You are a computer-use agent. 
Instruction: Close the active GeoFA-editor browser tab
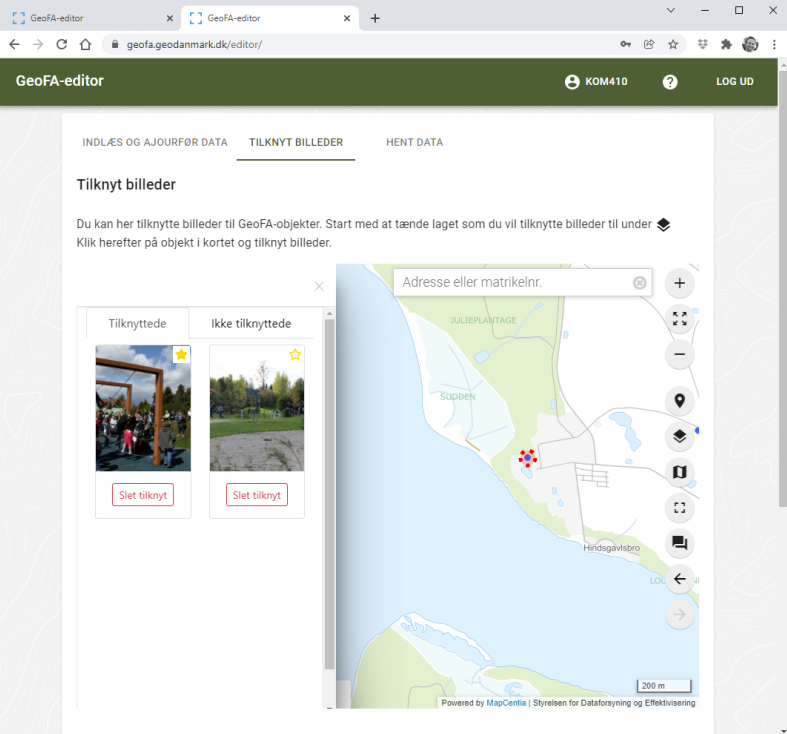(346, 18)
